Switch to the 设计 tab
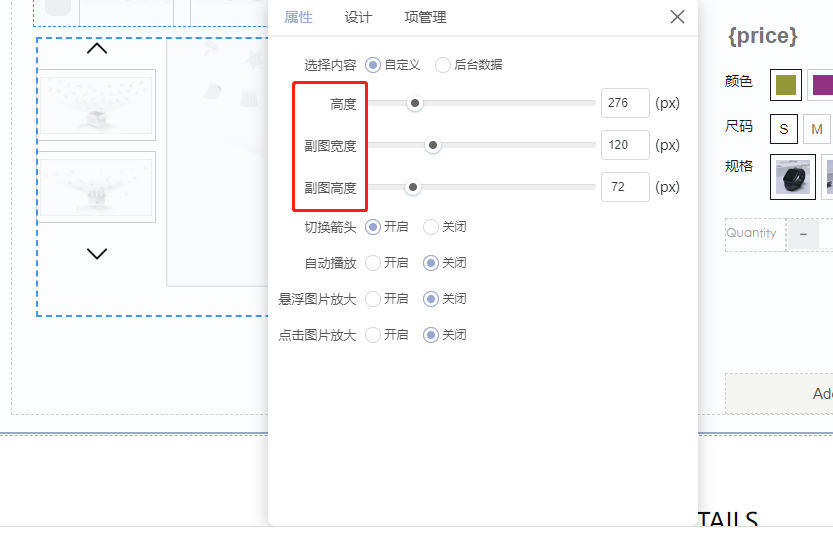The width and height of the screenshot is (833, 549). point(358,17)
